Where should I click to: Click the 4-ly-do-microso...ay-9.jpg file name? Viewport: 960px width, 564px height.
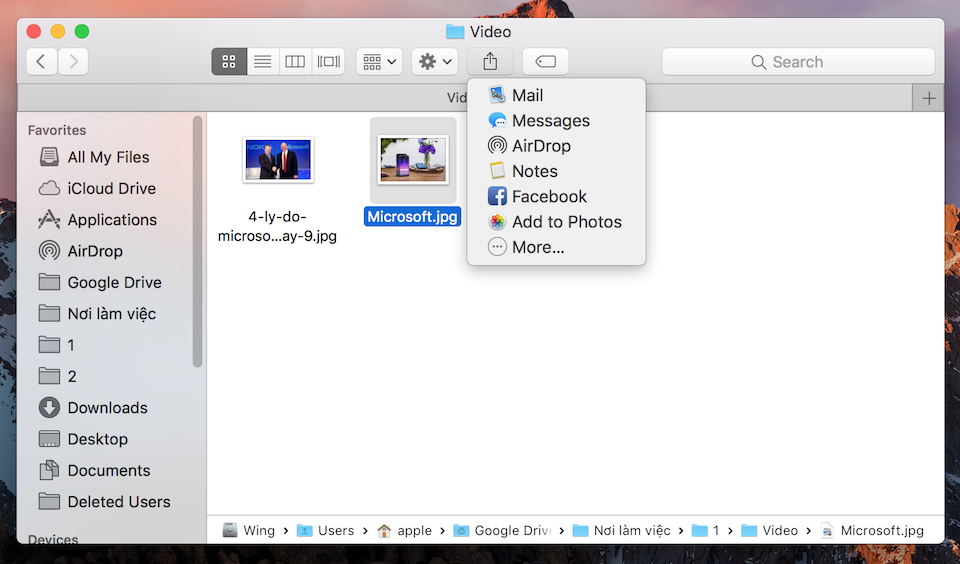point(277,226)
